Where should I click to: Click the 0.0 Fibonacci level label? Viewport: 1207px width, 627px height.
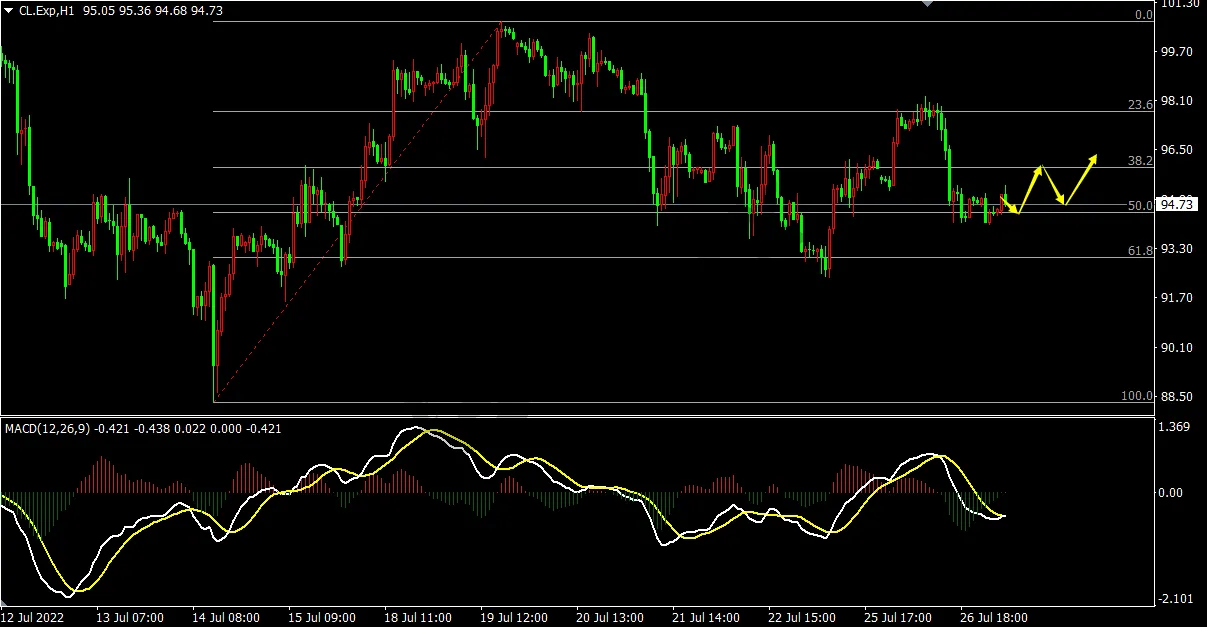(x=1144, y=15)
